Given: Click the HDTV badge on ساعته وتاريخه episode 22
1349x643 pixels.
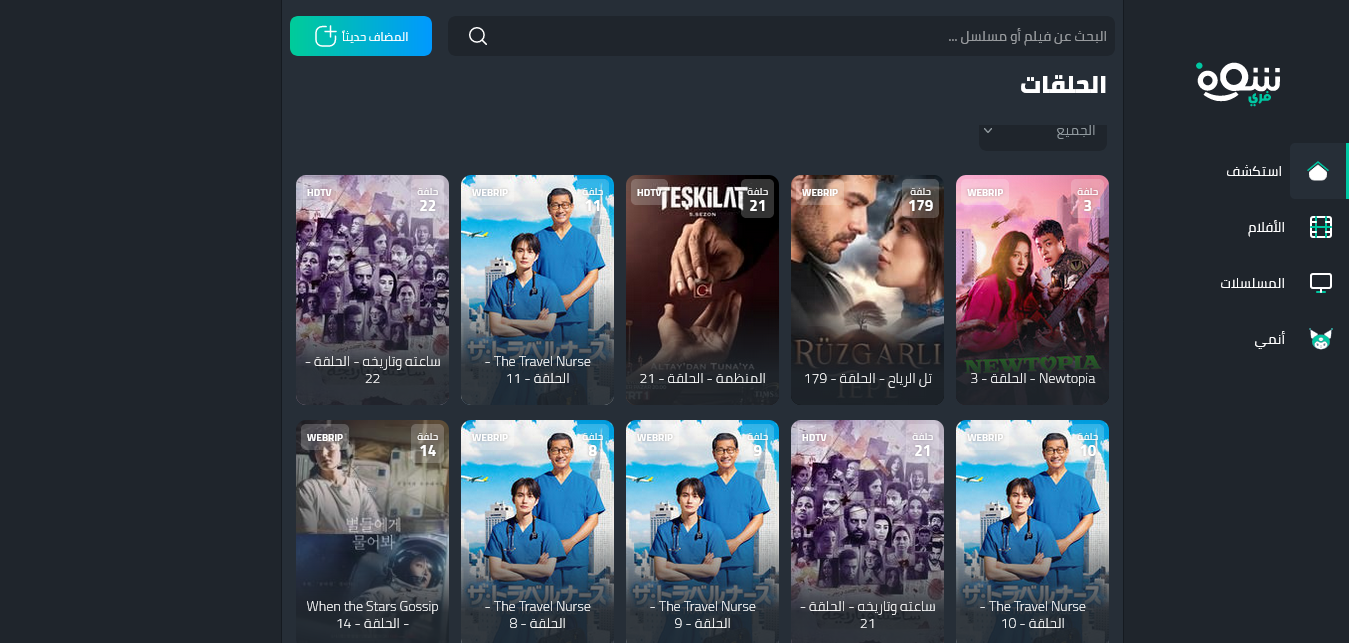Looking at the screenshot, I should coord(319,192).
